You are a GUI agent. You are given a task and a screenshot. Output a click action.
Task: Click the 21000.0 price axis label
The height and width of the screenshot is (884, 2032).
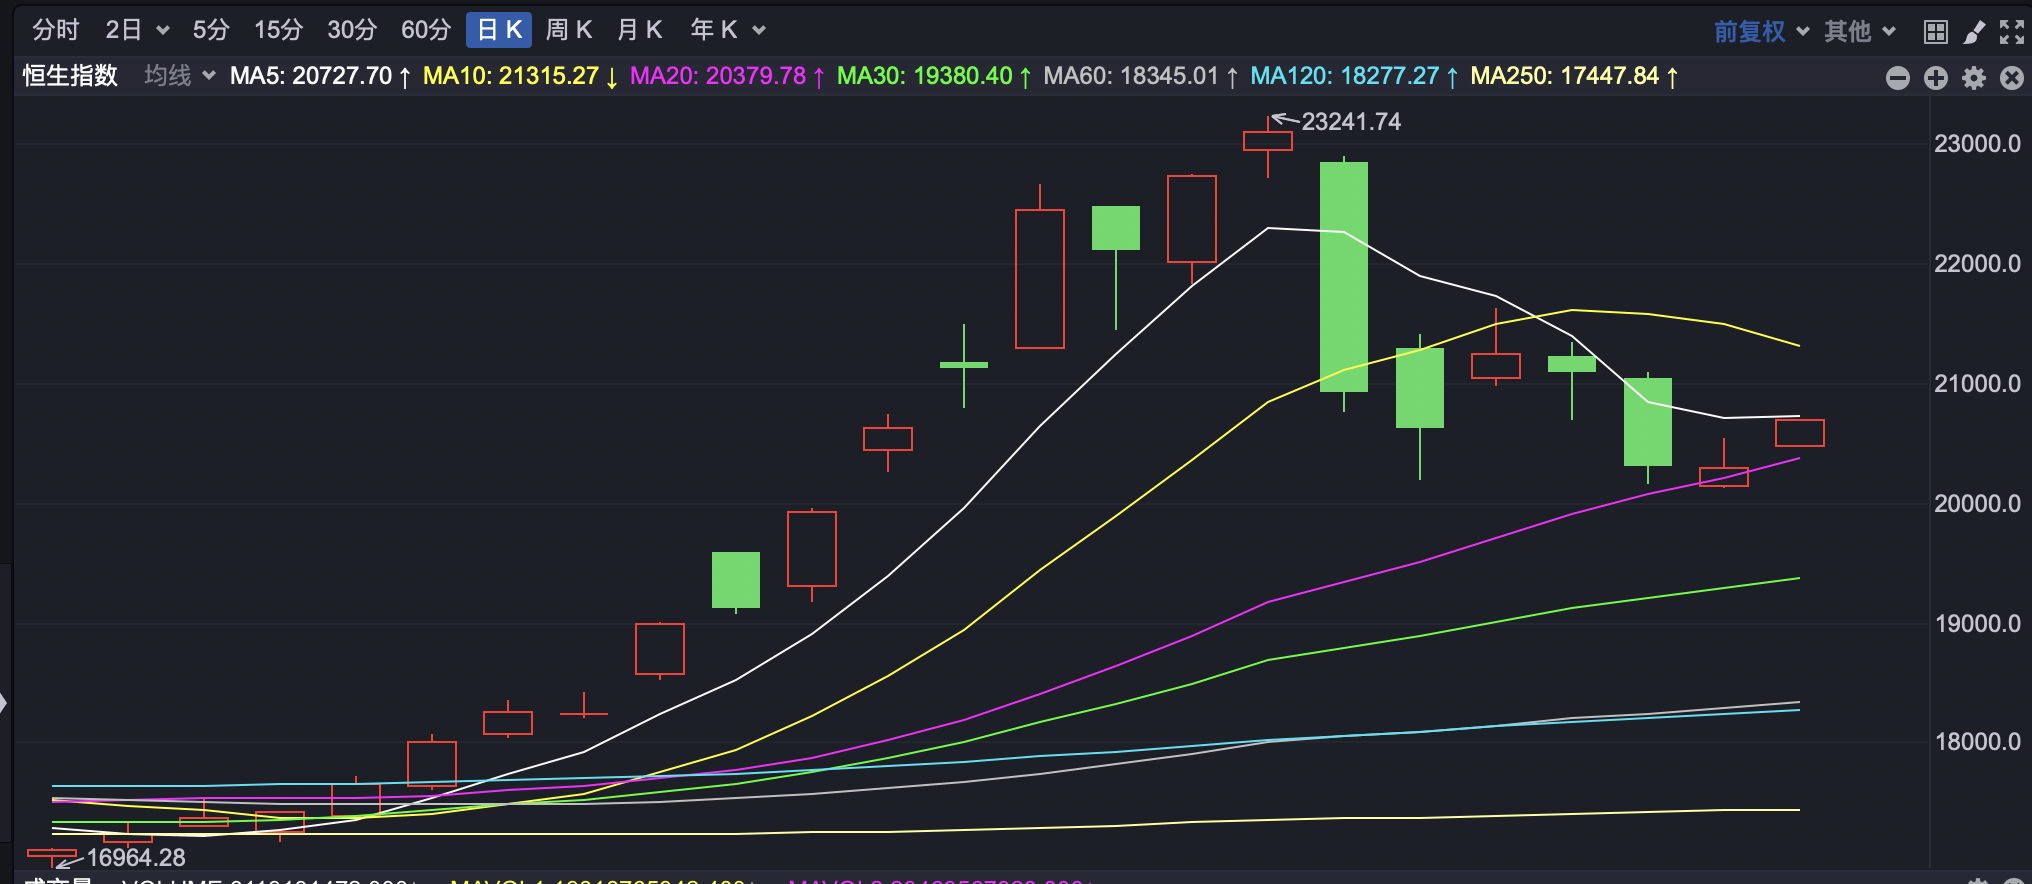1977,384
